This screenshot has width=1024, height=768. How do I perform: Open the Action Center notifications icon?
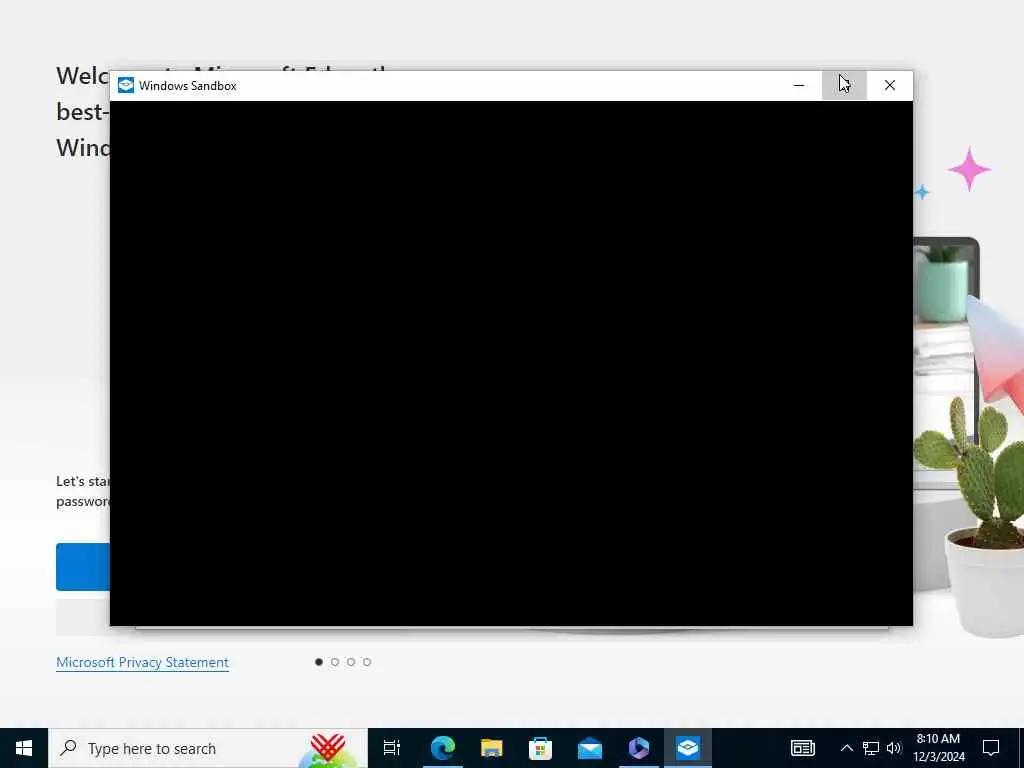pos(991,748)
